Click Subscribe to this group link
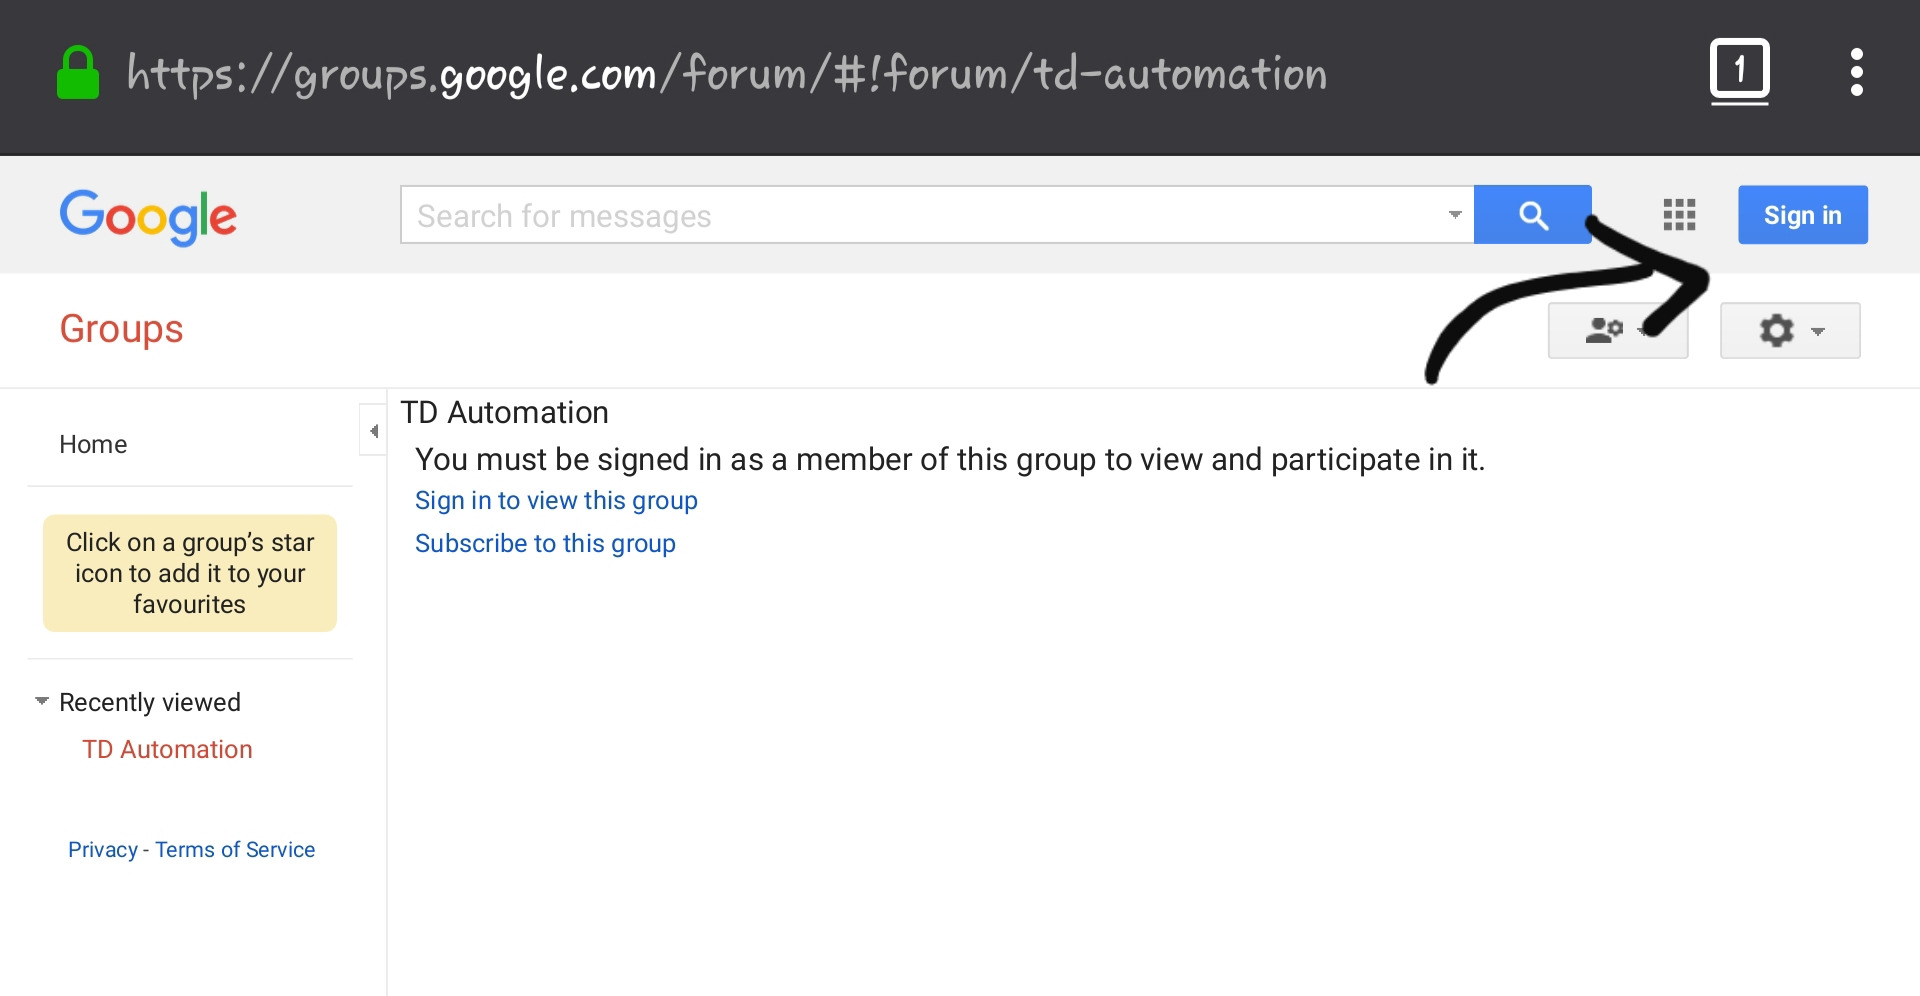The width and height of the screenshot is (1920, 996). click(545, 544)
